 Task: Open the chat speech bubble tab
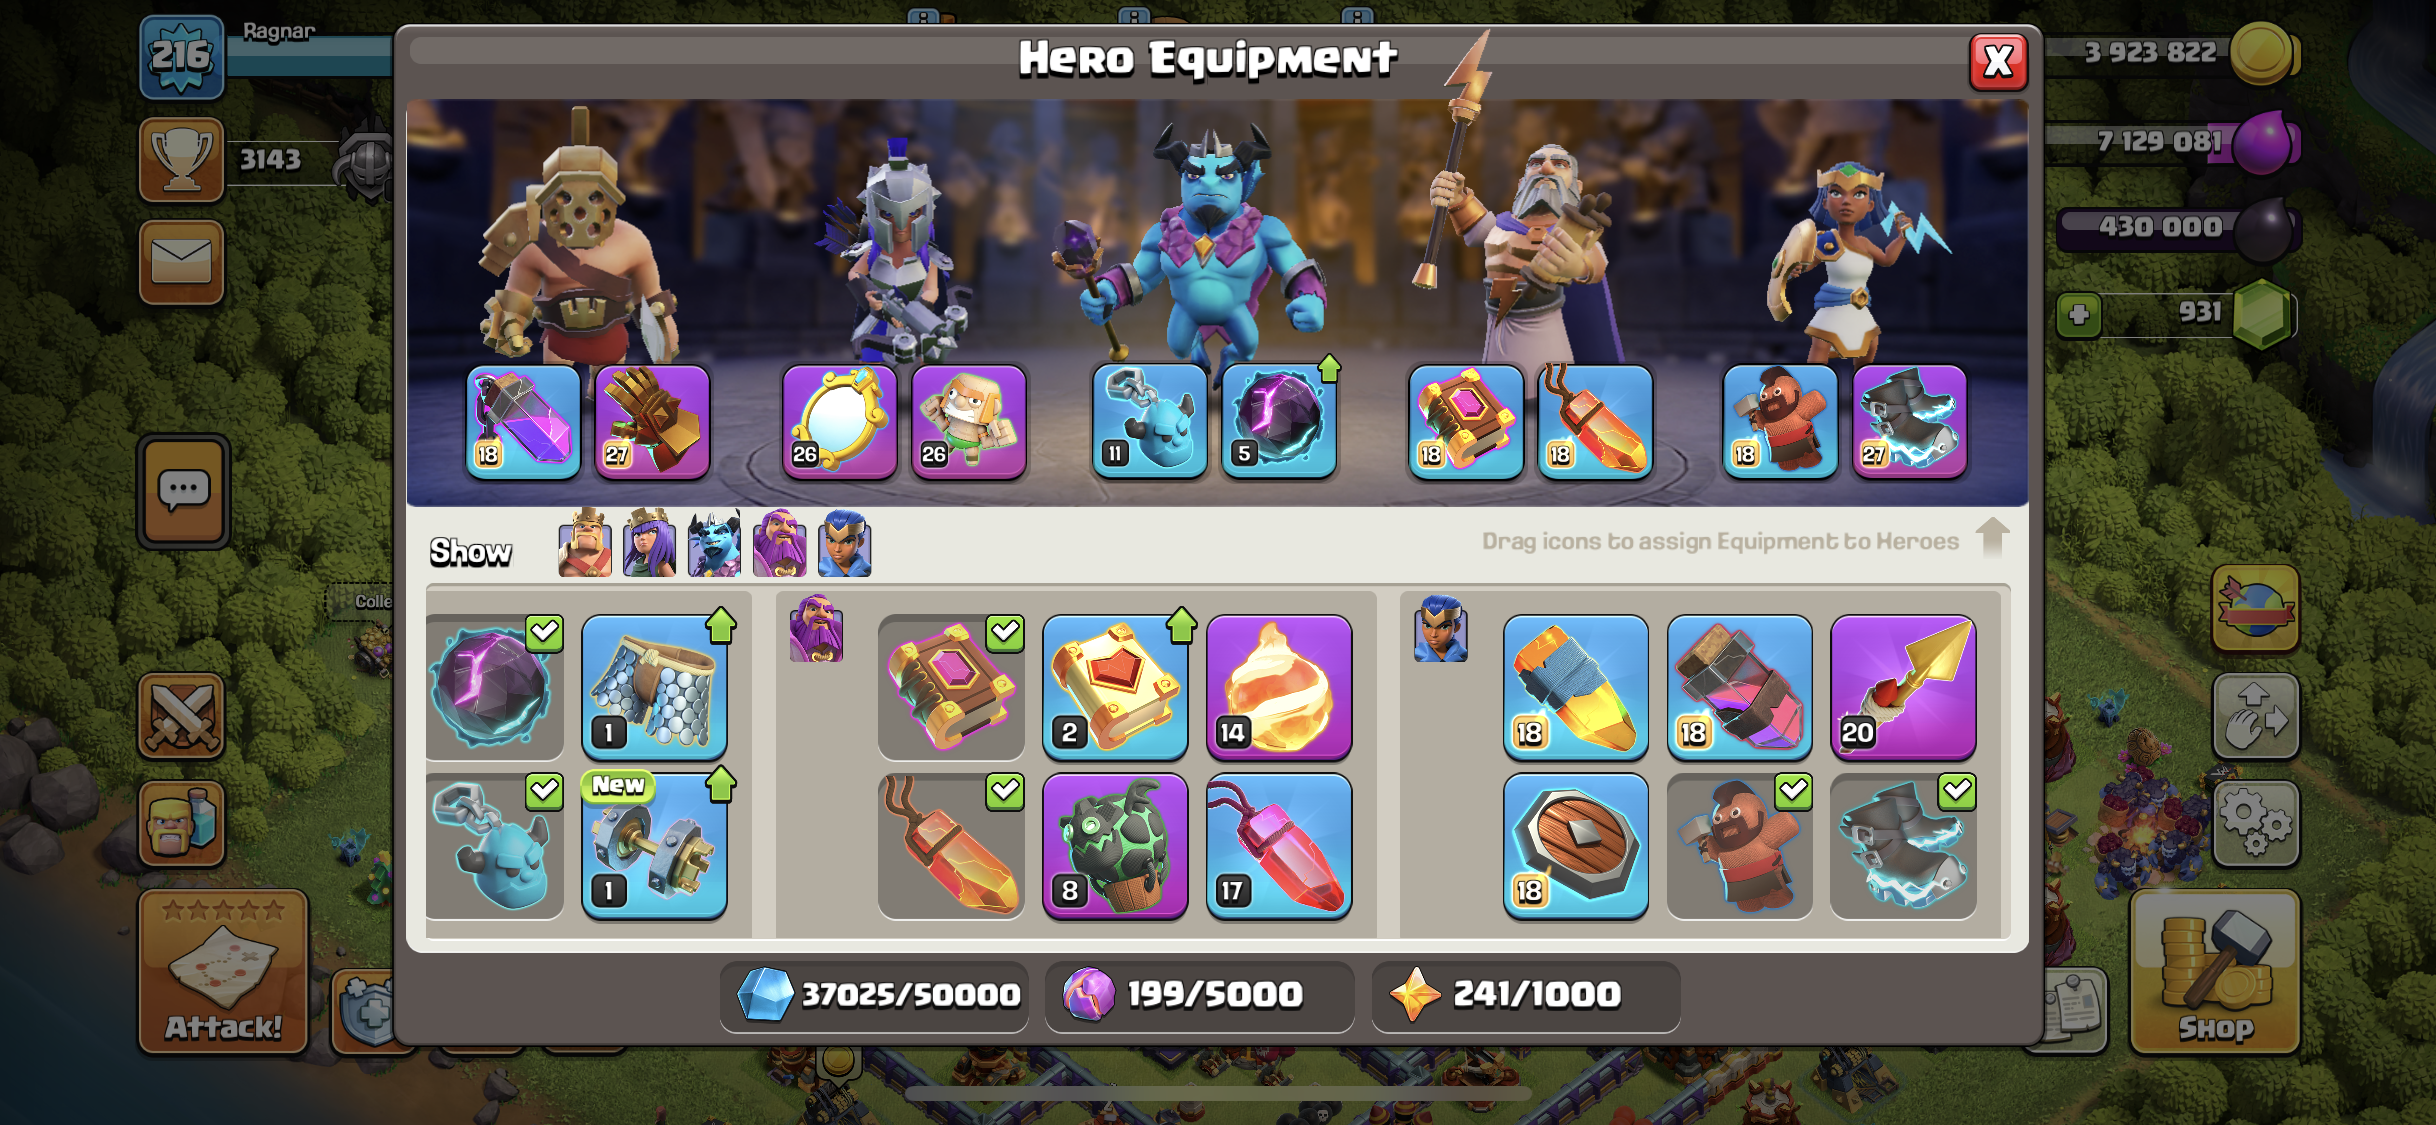183,491
